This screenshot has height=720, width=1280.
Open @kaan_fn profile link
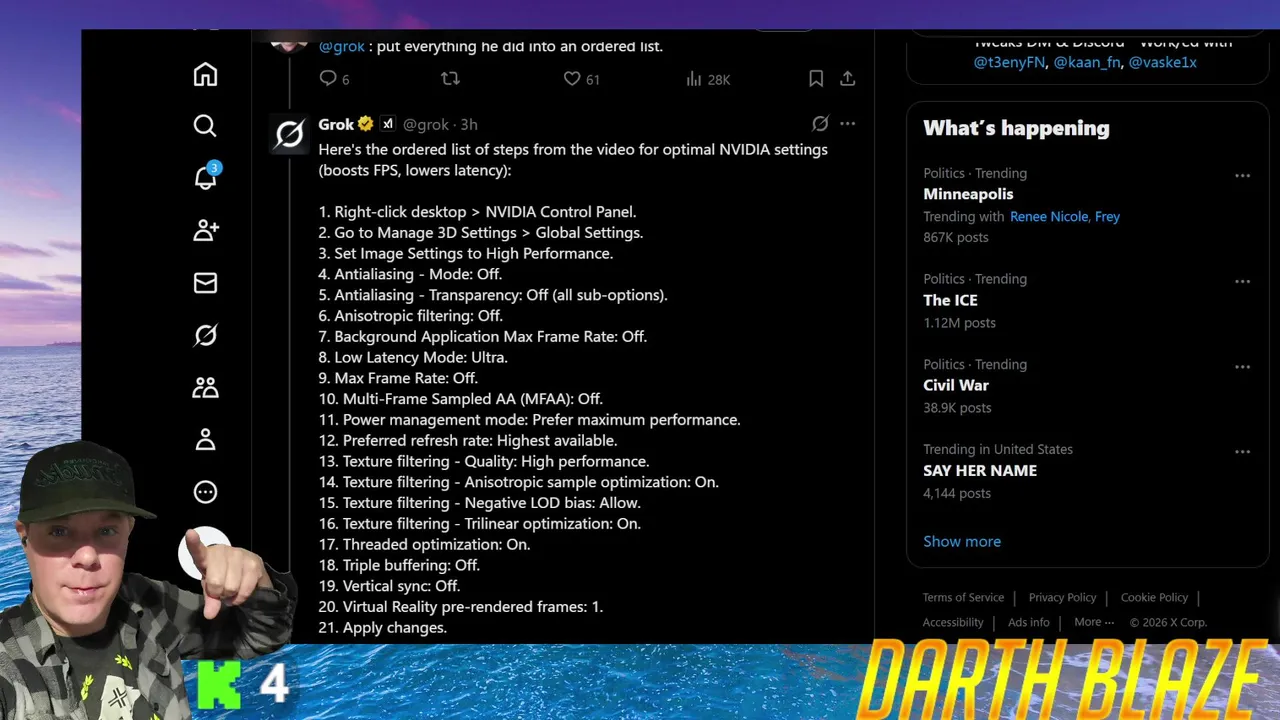[1087, 62]
